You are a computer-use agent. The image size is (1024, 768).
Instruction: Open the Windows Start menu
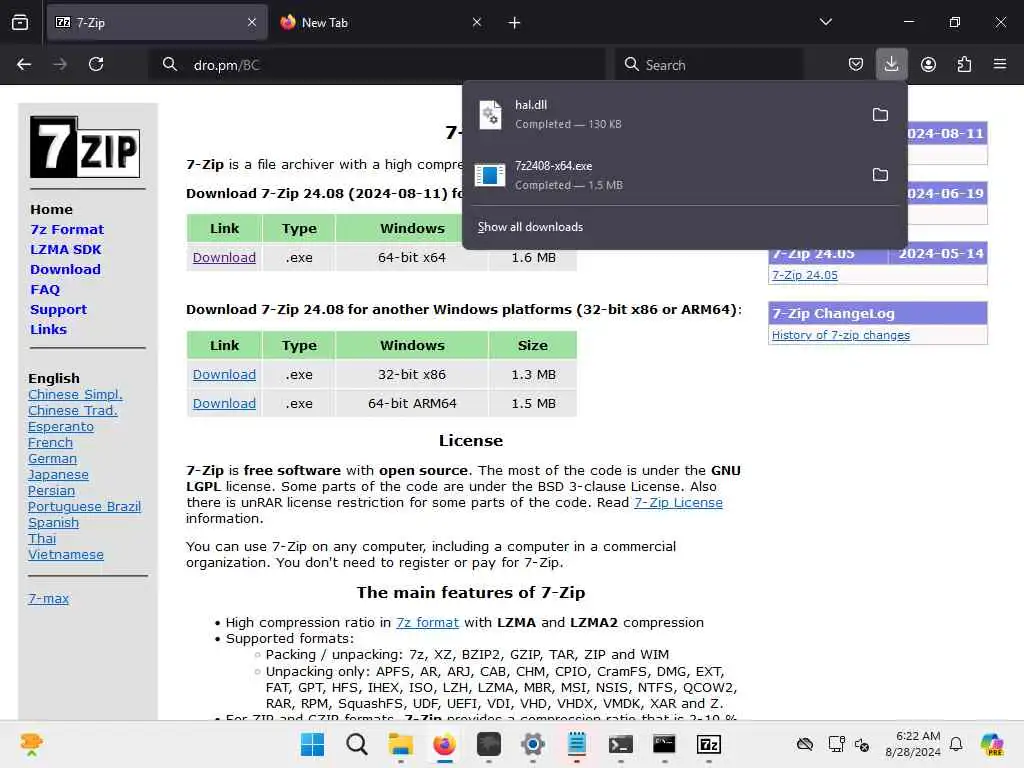click(x=312, y=744)
